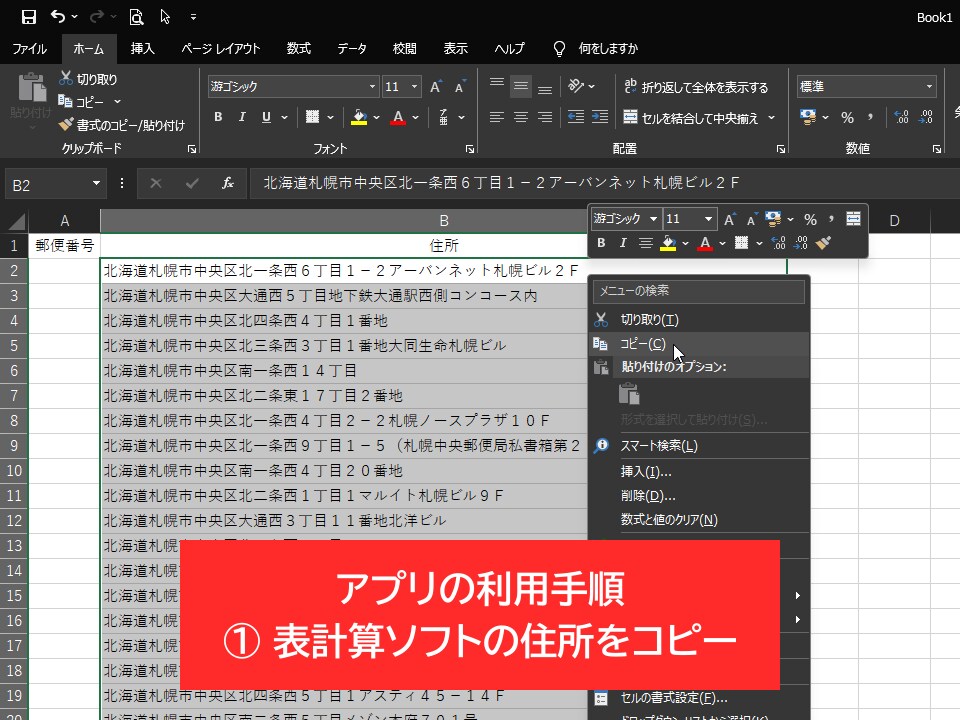Switch to the 数式 tab
960x720 pixels.
click(299, 48)
